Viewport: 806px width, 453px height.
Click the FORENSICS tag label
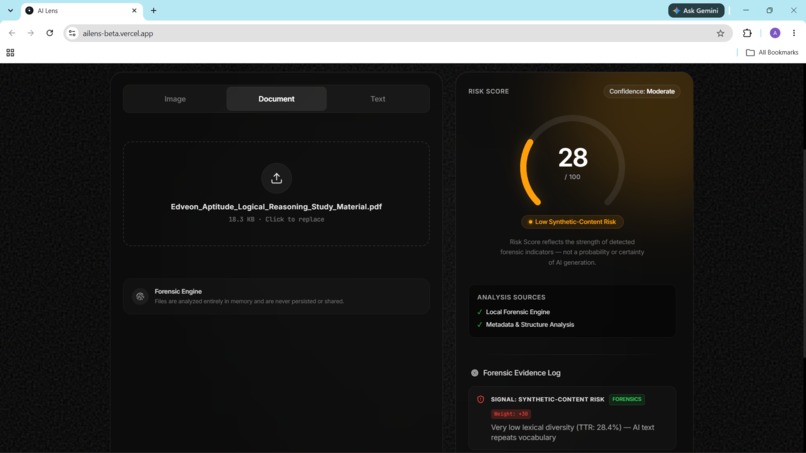[x=627, y=399]
